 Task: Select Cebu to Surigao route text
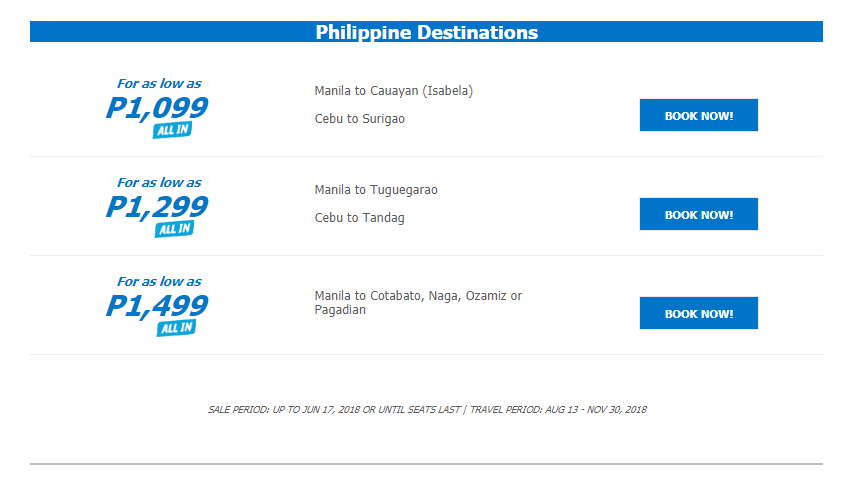click(x=360, y=118)
